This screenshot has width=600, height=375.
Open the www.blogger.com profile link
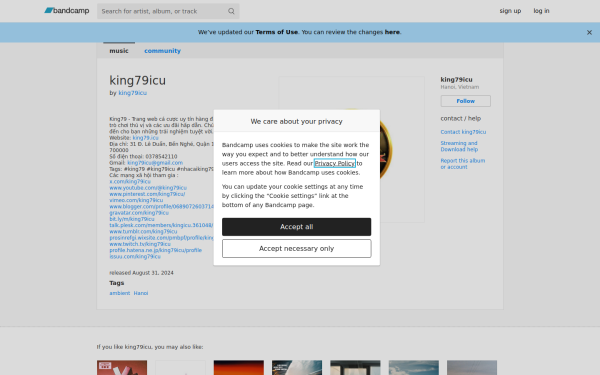pyautogui.click(x=161, y=207)
